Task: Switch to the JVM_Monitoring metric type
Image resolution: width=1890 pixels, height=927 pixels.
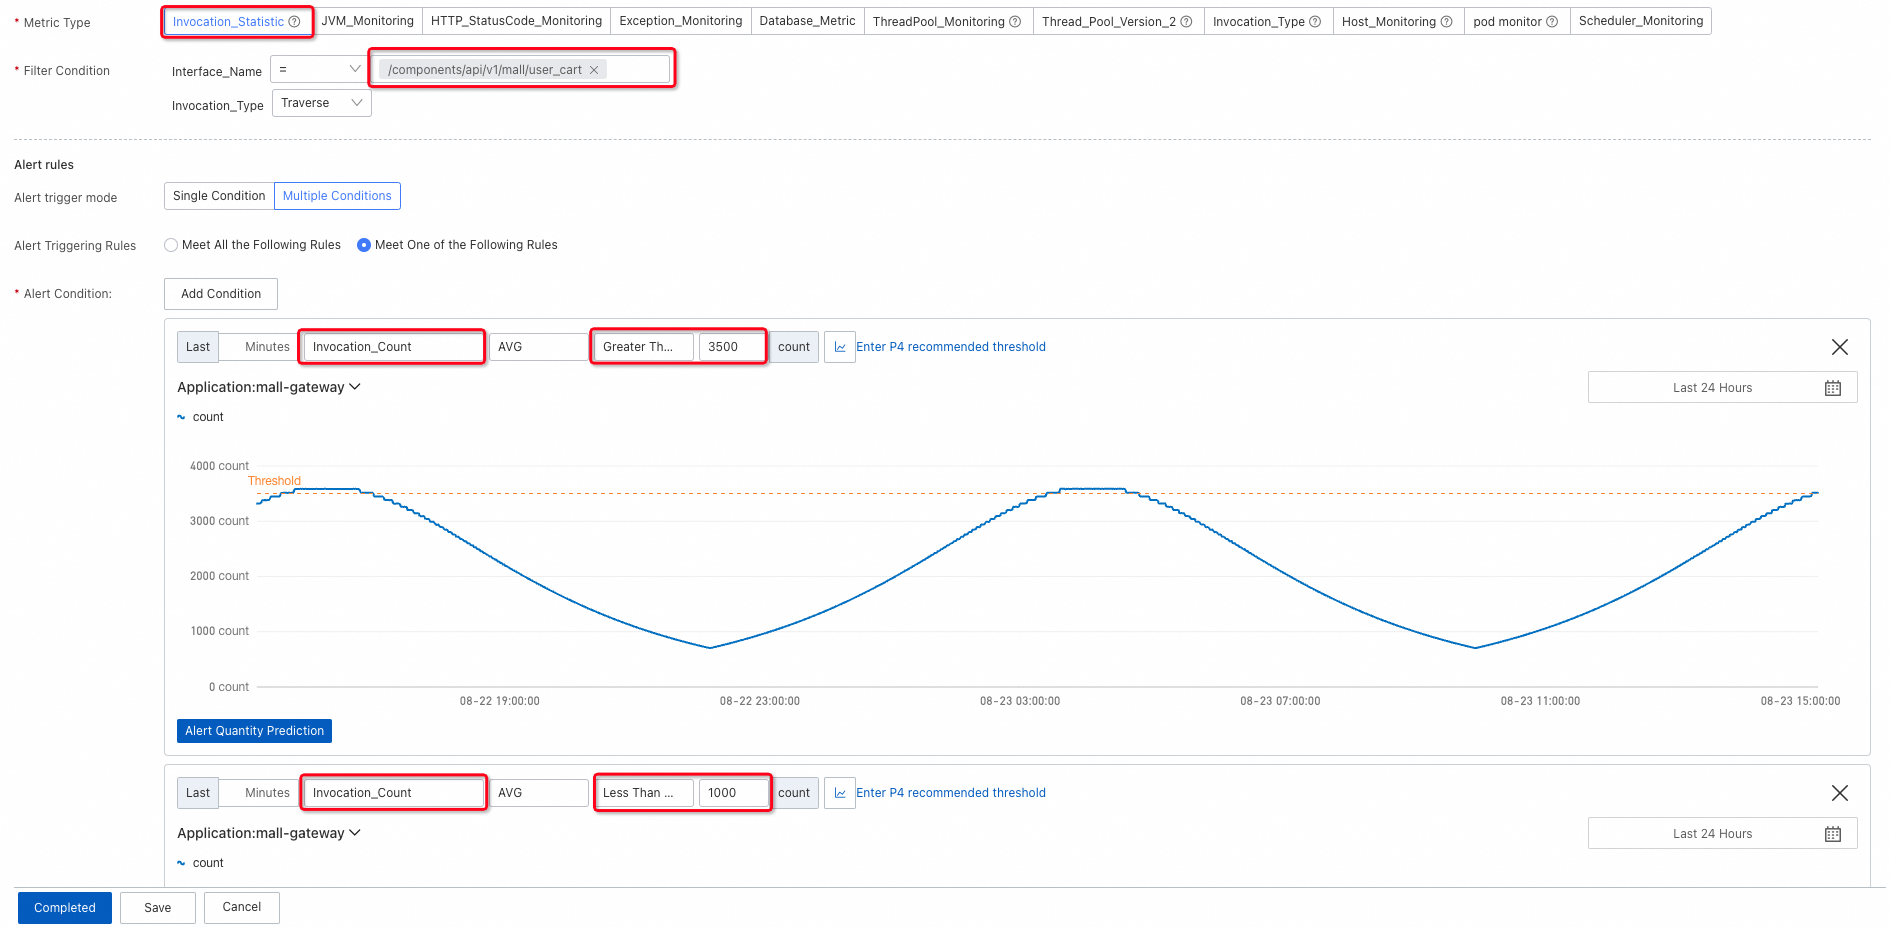Action: pyautogui.click(x=367, y=21)
